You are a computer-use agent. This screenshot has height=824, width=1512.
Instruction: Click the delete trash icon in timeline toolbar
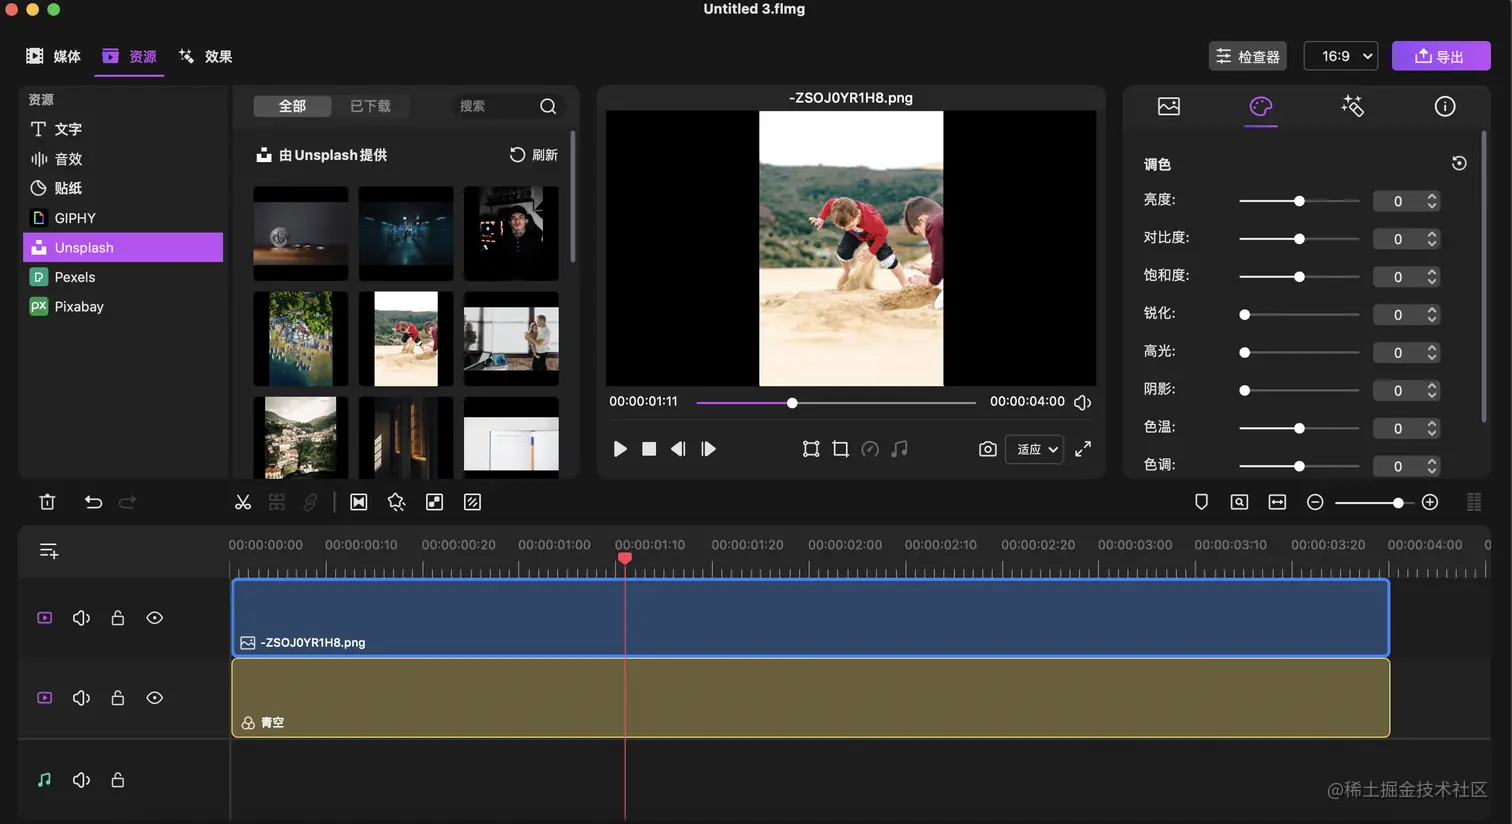(x=47, y=502)
